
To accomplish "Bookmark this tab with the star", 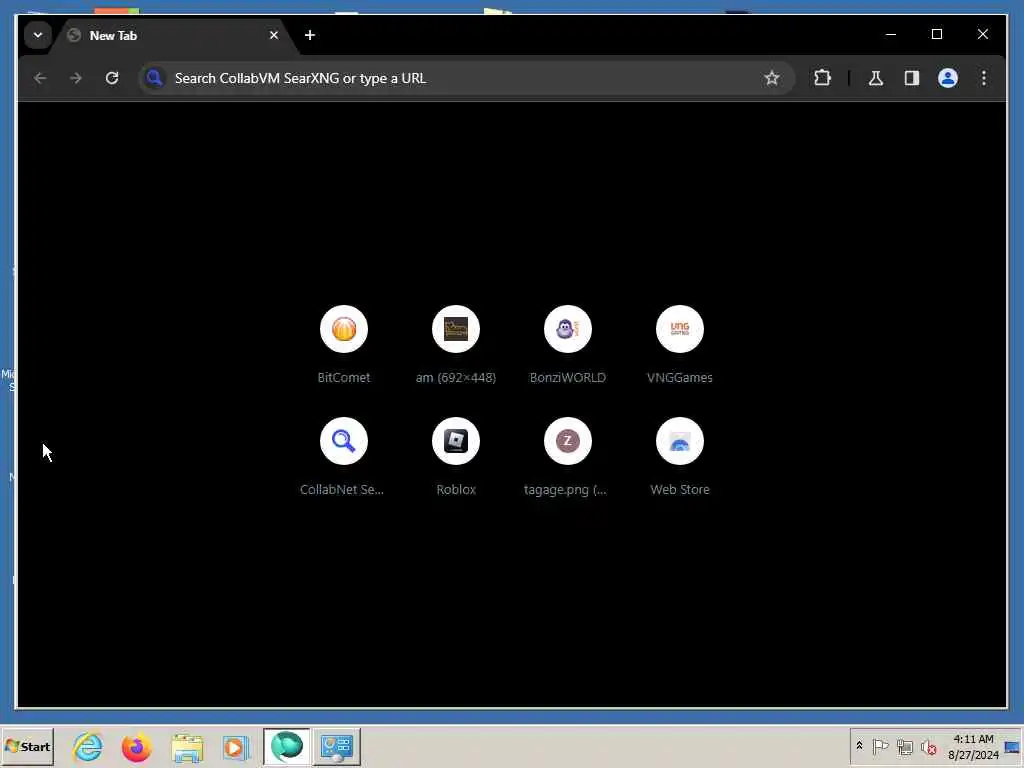I will tap(772, 78).
